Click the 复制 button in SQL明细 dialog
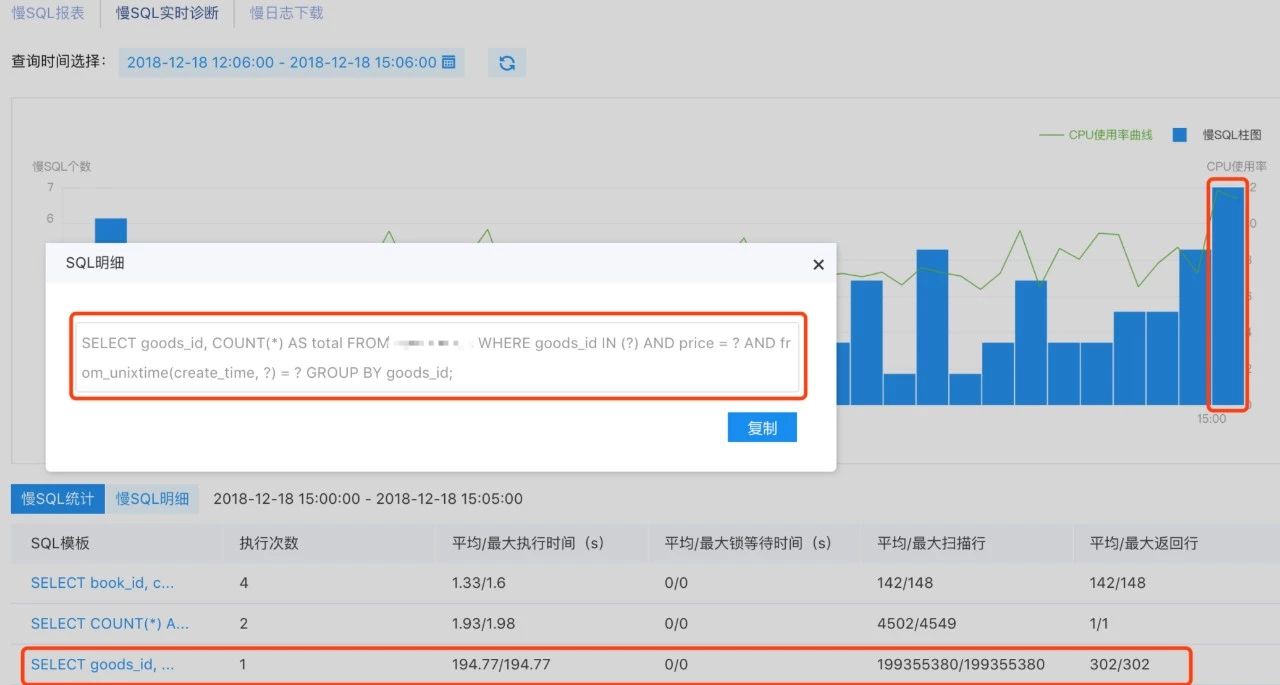Screen dimensions: 1280x685 click(762, 428)
